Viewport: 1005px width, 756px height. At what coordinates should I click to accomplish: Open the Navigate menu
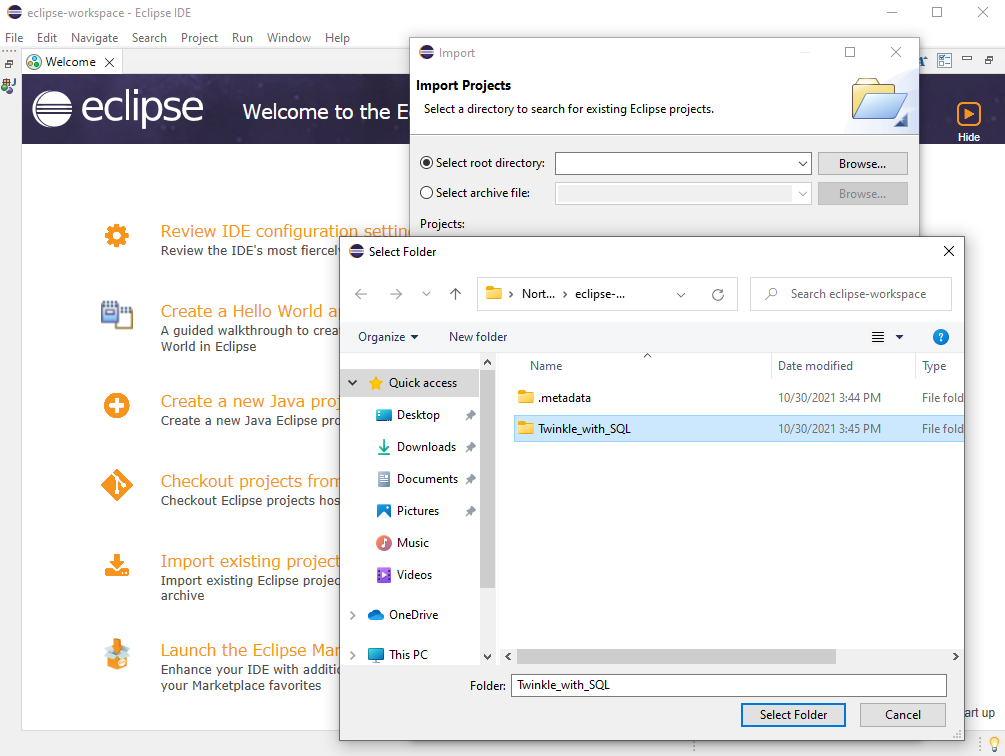click(94, 38)
